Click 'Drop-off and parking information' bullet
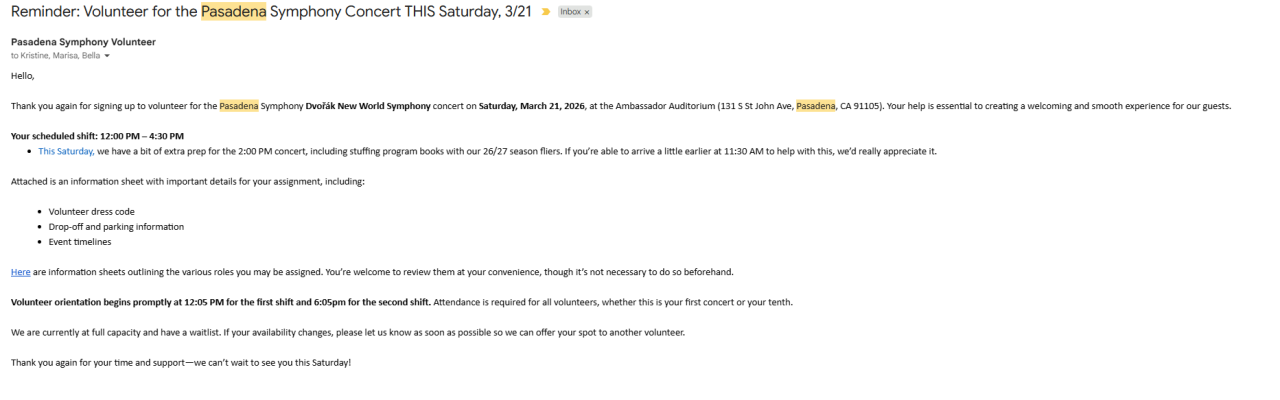The height and width of the screenshot is (400, 1280). pos(116,227)
